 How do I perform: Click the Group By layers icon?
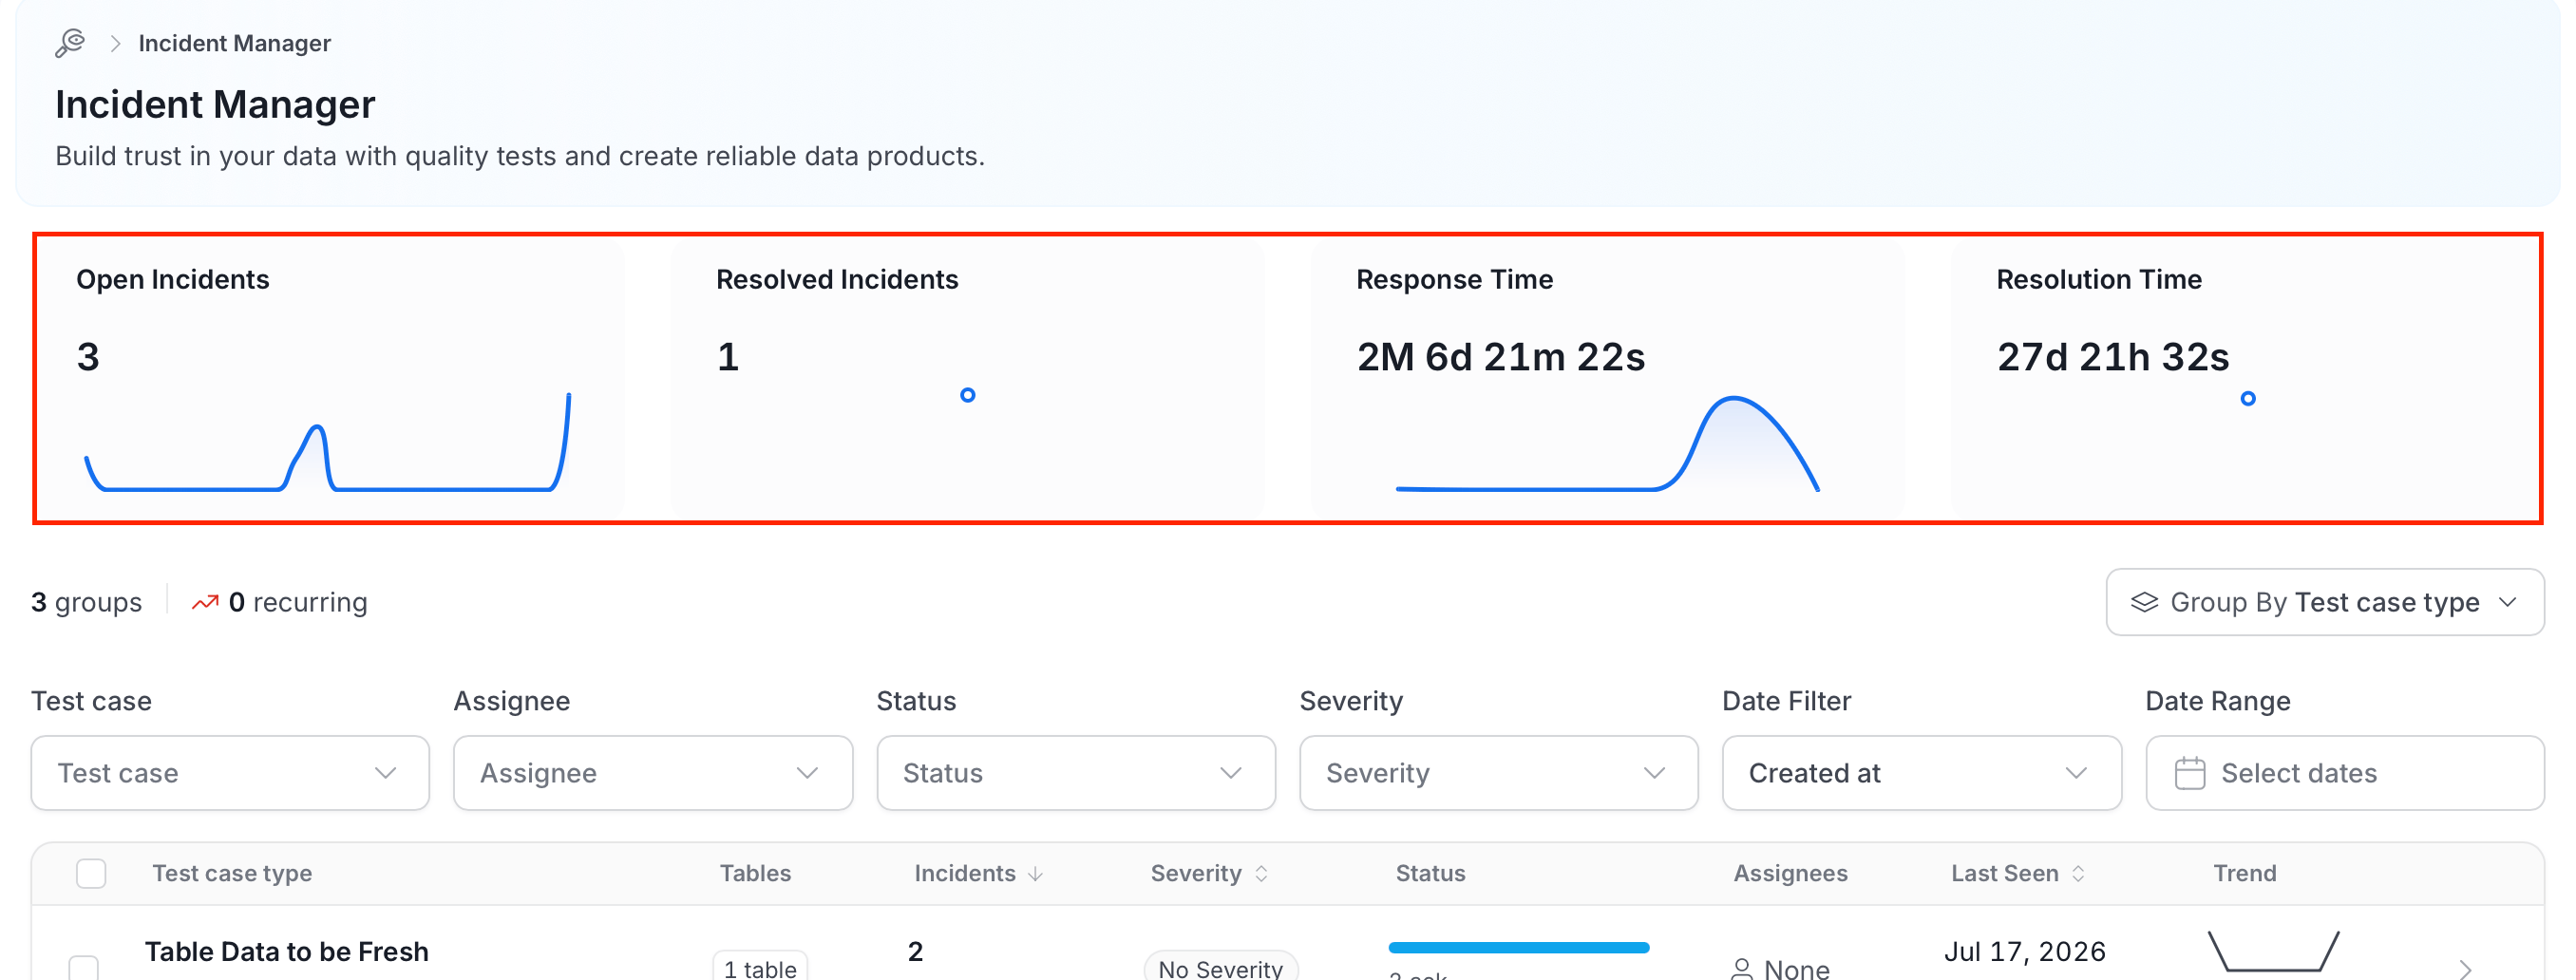2144,602
